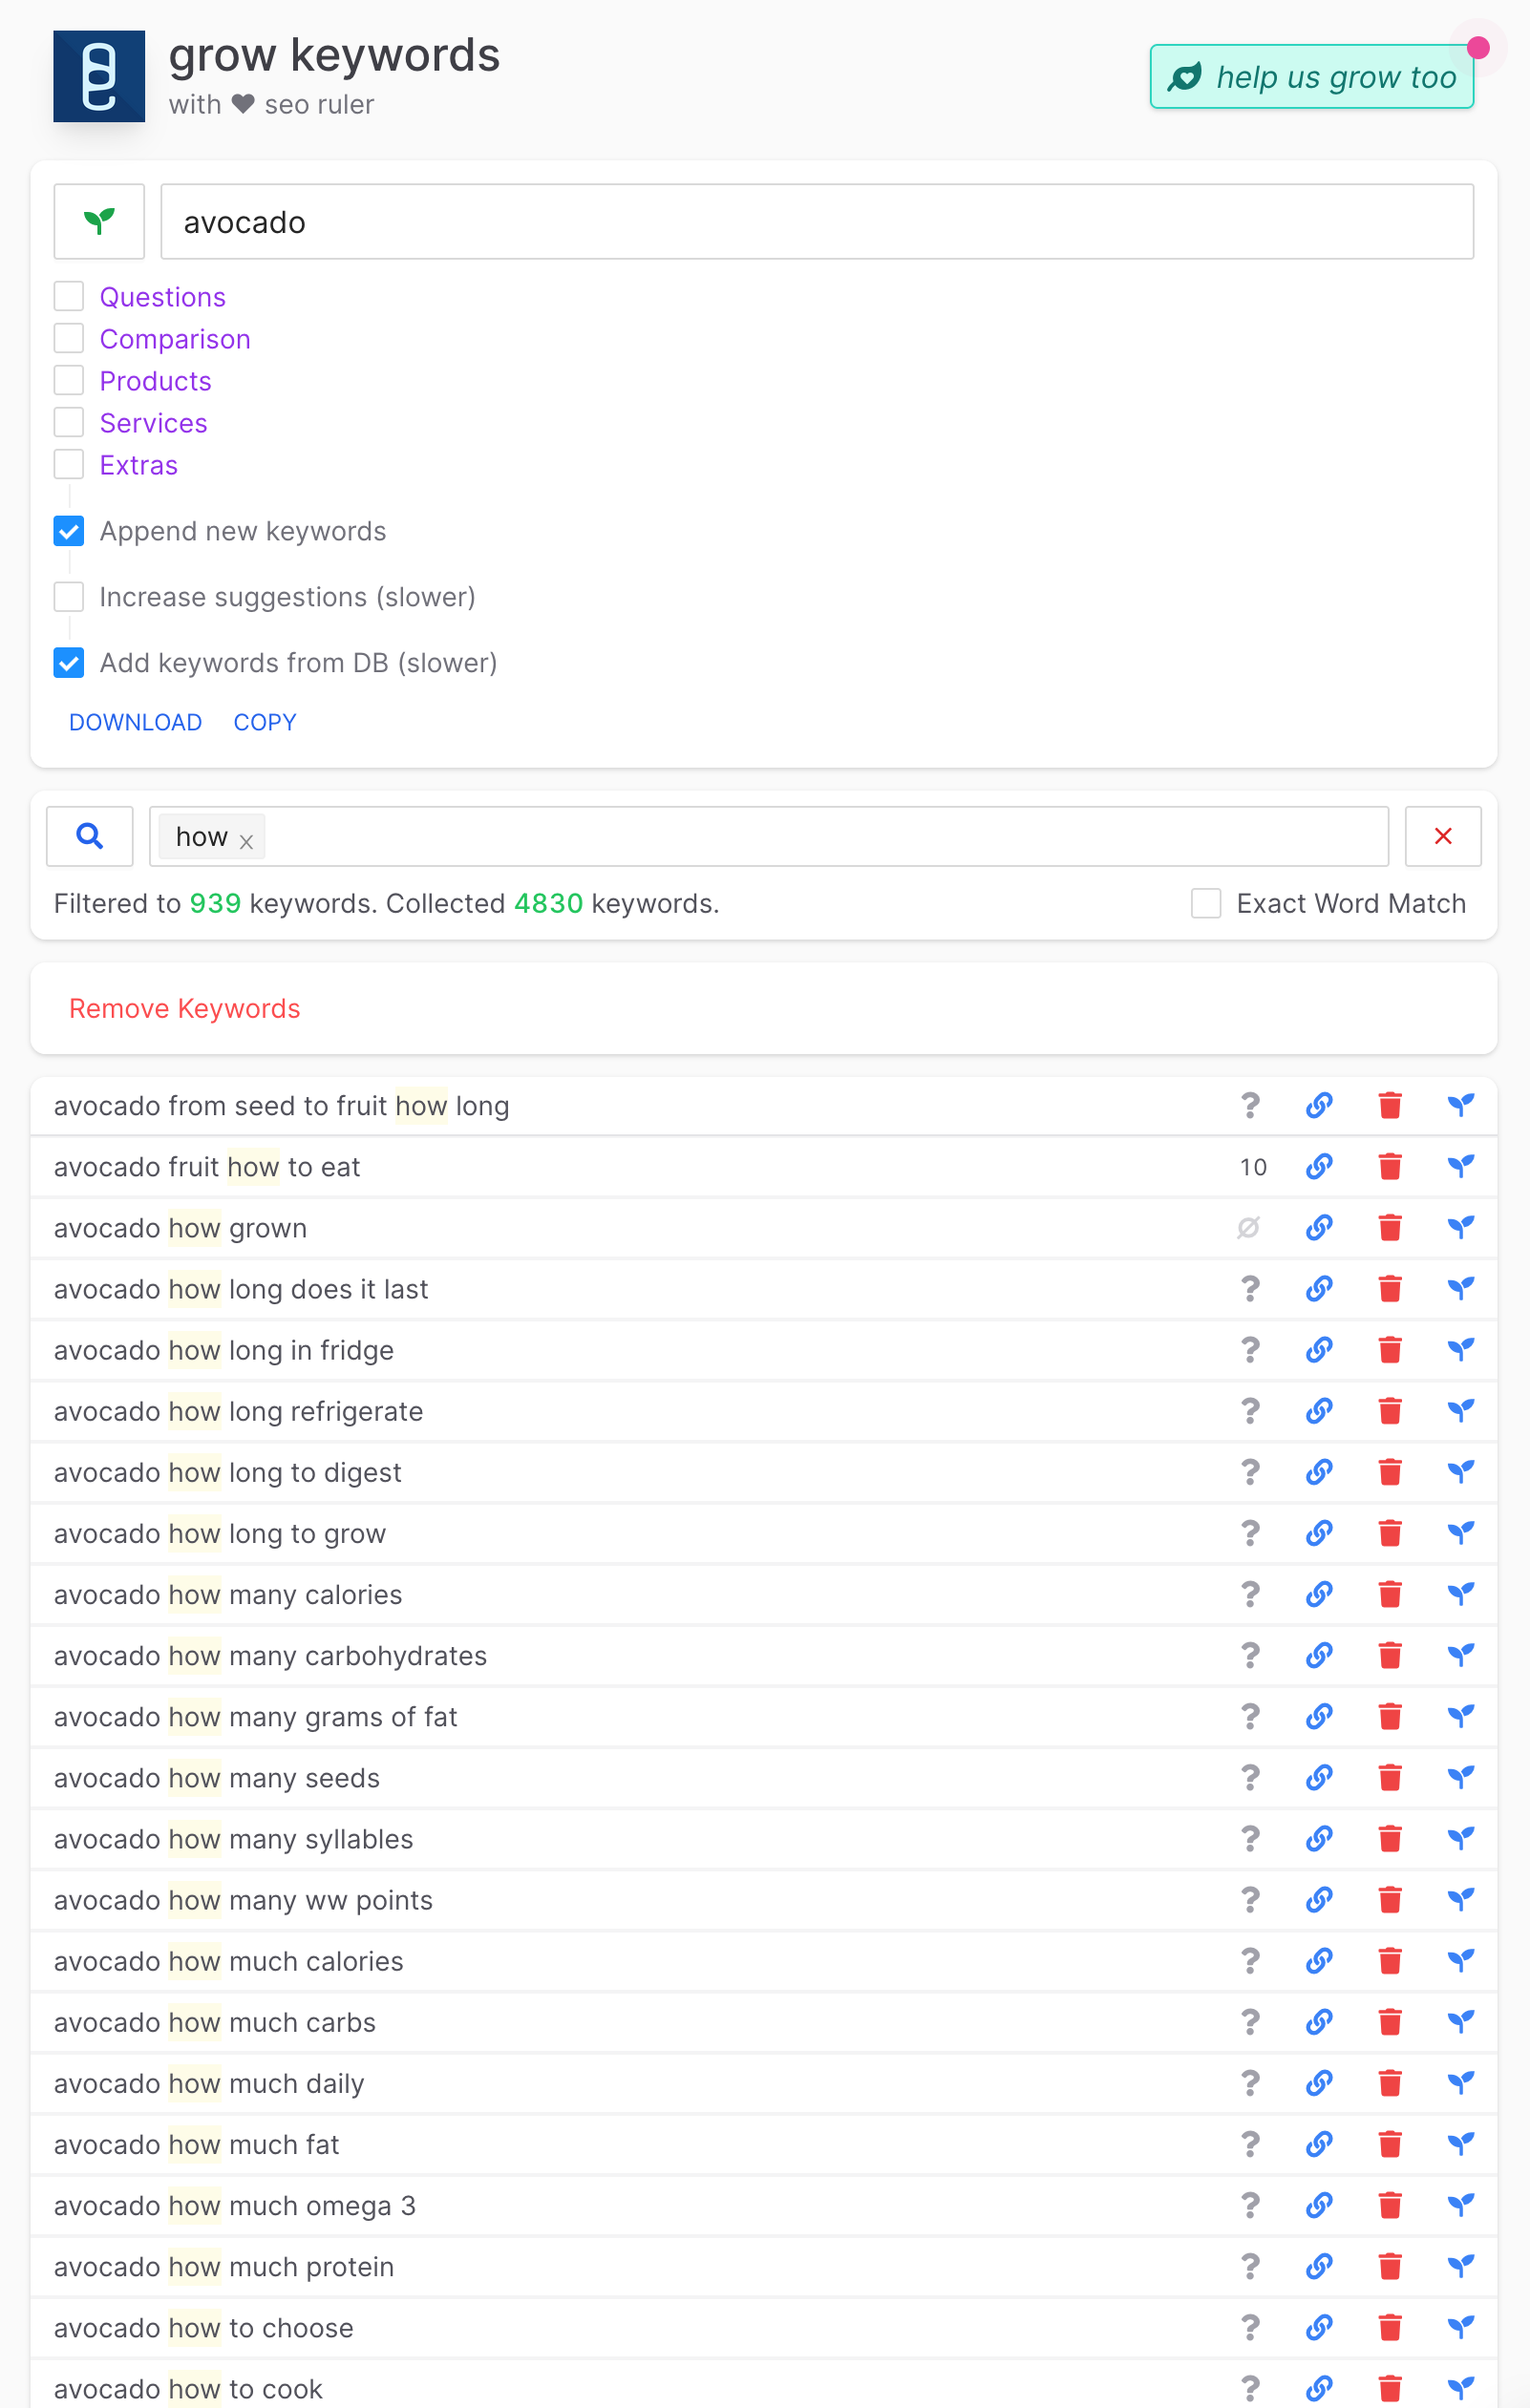Click the link icon for avocado from seed to fruit how long
1530x2408 pixels.
[1319, 1105]
